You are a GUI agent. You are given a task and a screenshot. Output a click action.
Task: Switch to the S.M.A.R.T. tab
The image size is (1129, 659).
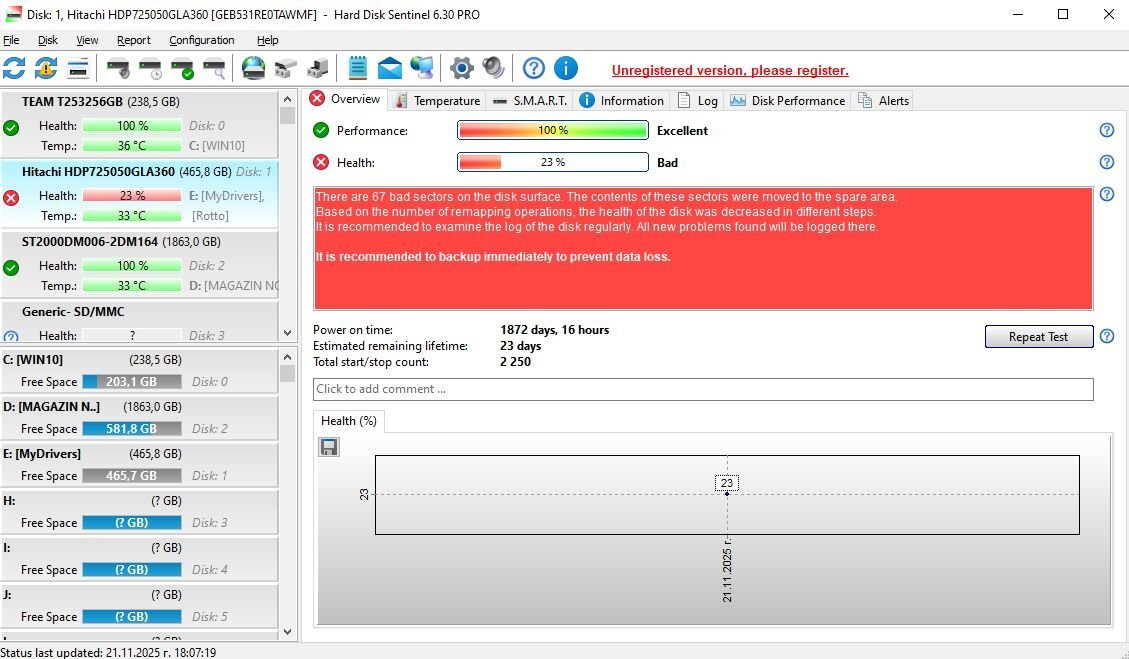point(530,100)
